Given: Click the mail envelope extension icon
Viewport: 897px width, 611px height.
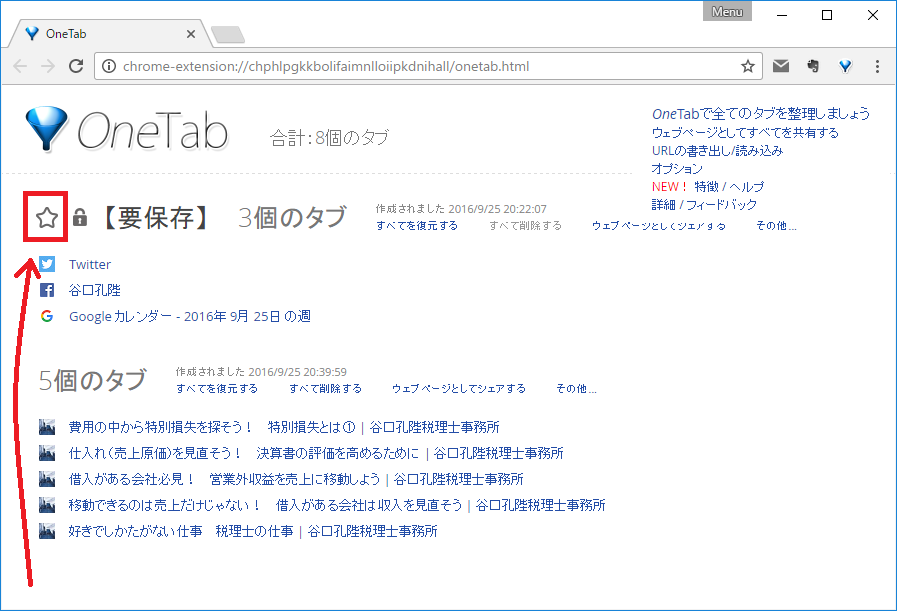Looking at the screenshot, I should 781,67.
